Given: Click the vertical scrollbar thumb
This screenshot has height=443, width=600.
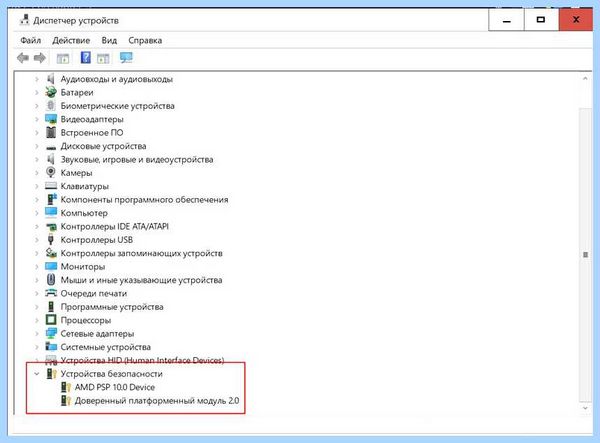Looking at the screenshot, I should tap(585, 254).
